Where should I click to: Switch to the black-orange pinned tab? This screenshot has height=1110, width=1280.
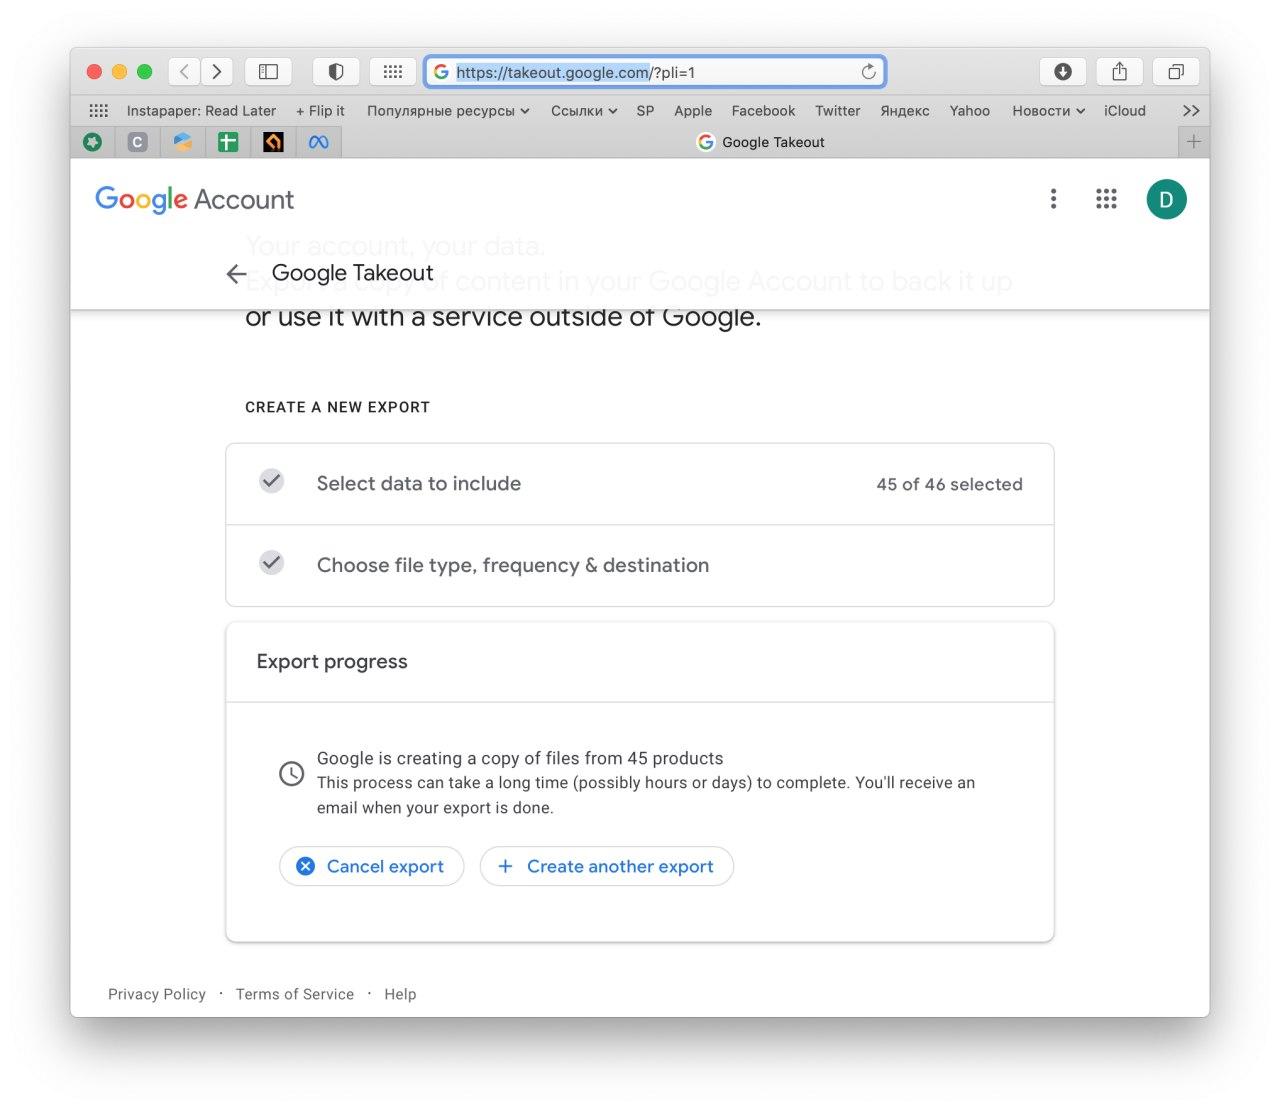coord(273,142)
